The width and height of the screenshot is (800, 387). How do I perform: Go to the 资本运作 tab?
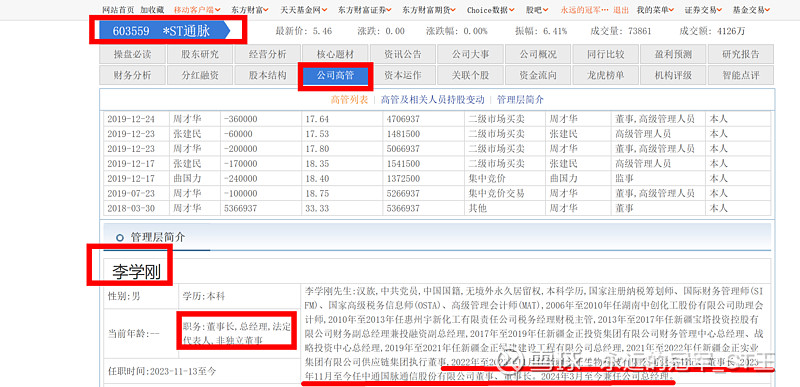[x=403, y=75]
